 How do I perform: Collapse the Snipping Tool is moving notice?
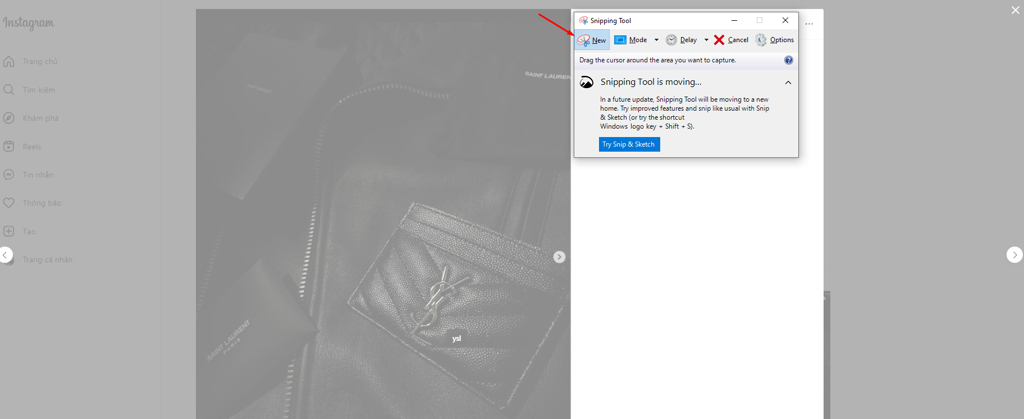click(788, 82)
